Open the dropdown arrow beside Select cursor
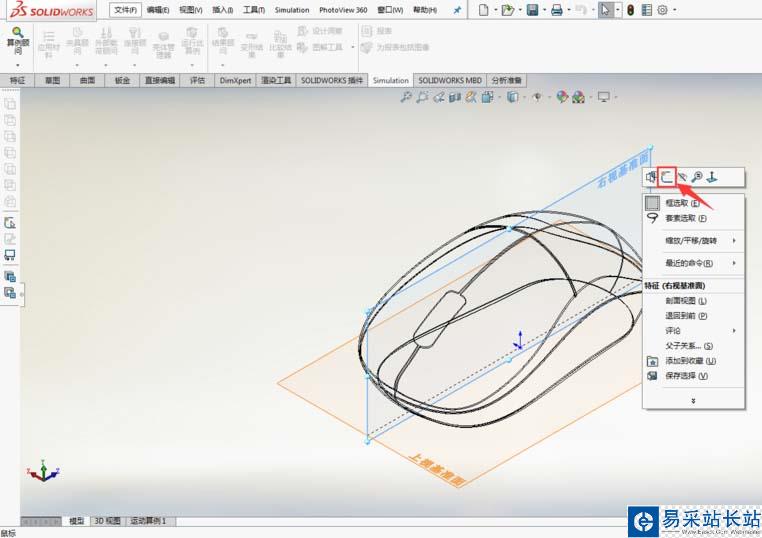This screenshot has height=538, width=762. [x=617, y=10]
